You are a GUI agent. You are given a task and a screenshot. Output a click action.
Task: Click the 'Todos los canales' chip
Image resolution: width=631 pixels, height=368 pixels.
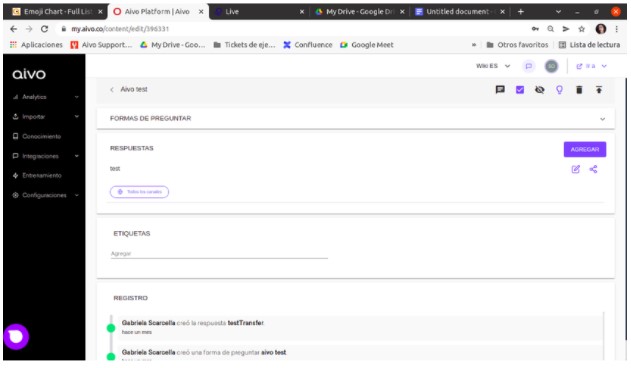[x=139, y=192]
